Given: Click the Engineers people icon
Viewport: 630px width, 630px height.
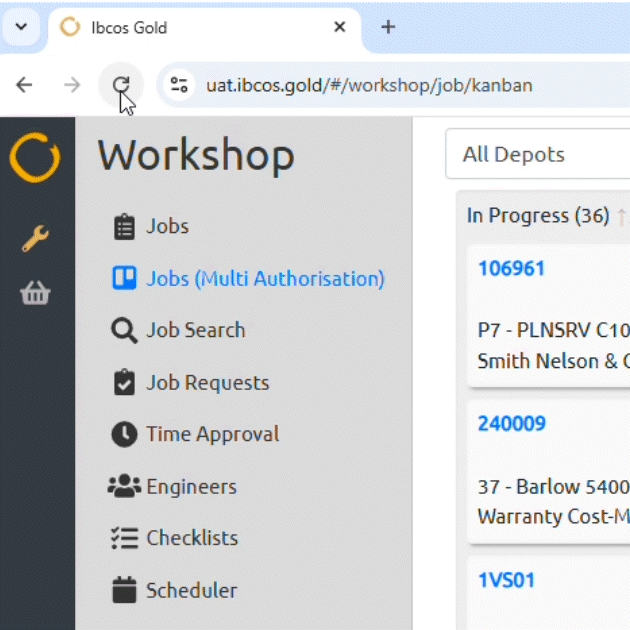Looking at the screenshot, I should click(124, 486).
